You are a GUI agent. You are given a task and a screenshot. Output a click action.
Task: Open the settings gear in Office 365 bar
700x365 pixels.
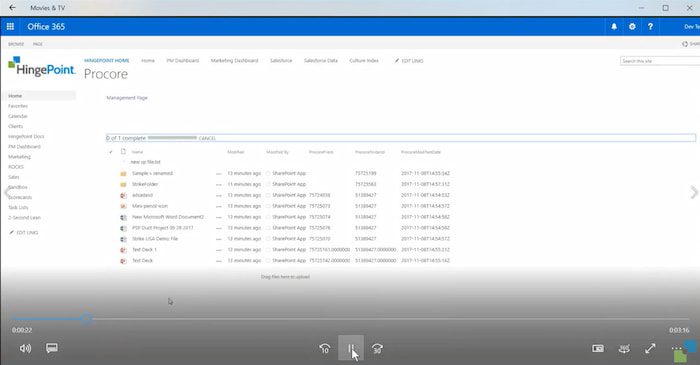[x=632, y=27]
